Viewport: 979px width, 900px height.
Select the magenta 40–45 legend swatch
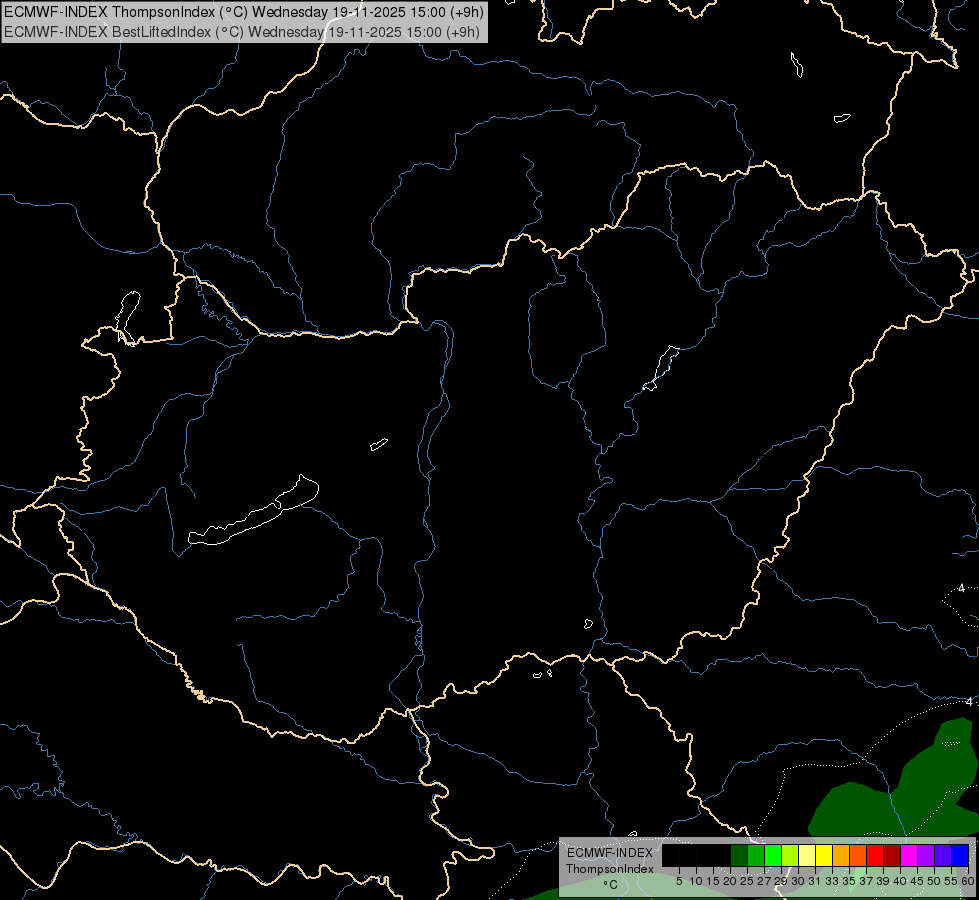point(909,855)
